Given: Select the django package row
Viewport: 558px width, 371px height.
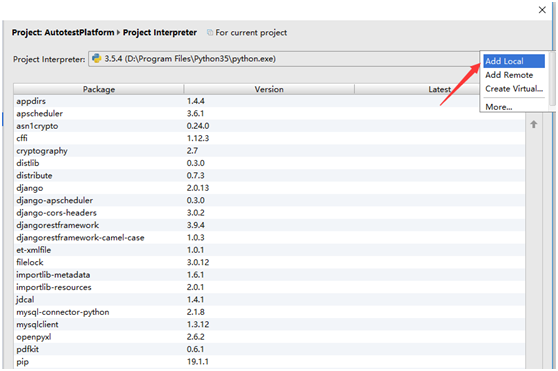Looking at the screenshot, I should 269,188.
